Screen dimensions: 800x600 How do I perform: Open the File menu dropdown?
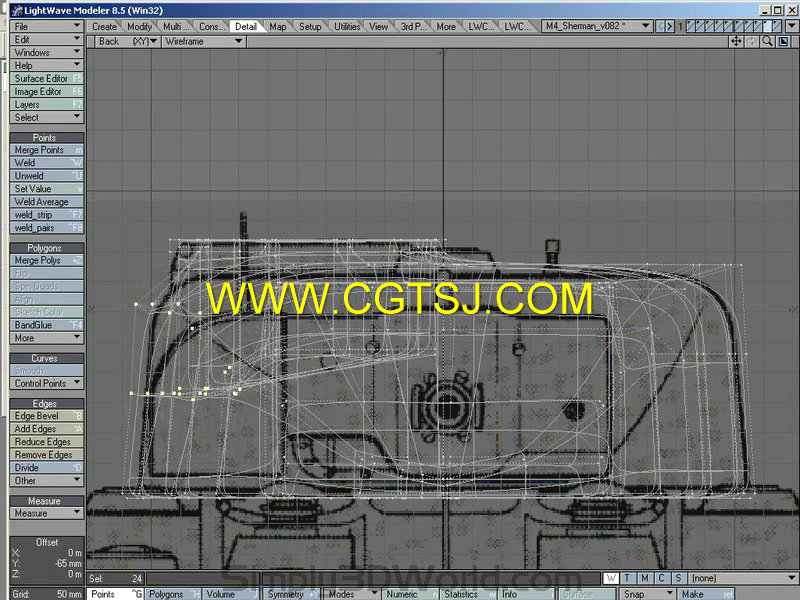tap(47, 27)
